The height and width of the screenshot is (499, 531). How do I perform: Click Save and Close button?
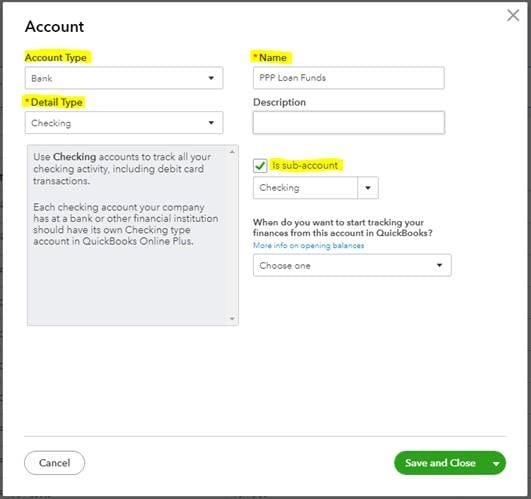[x=440, y=463]
